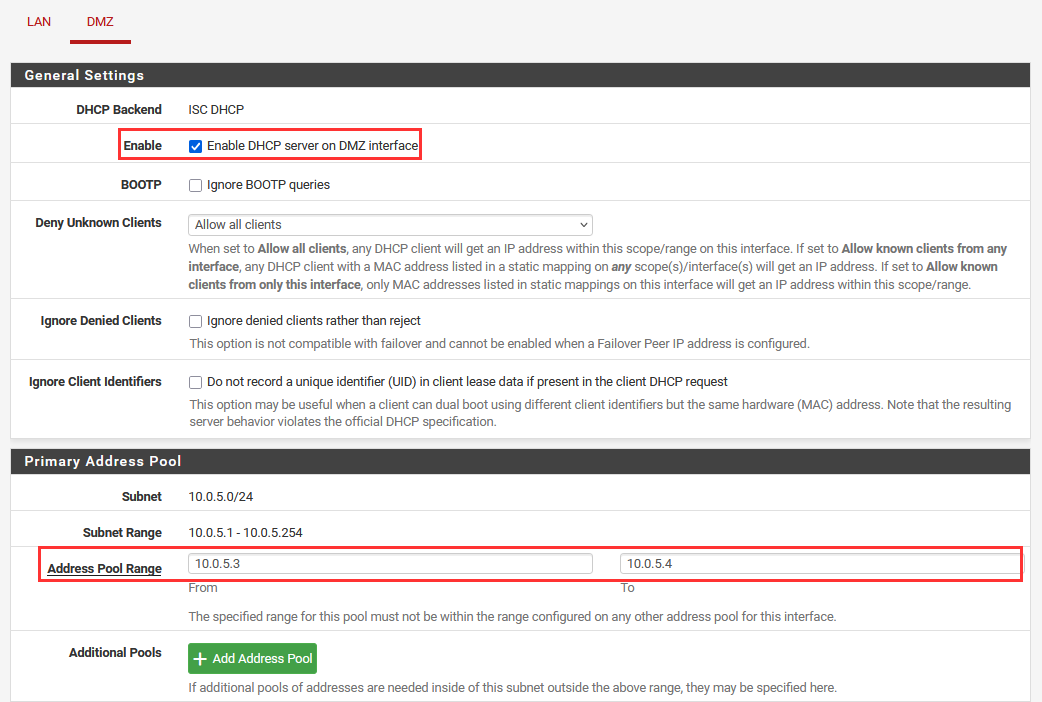Click the ISC DHCP backend text
Screen dimensions: 1042x702
[216, 110]
